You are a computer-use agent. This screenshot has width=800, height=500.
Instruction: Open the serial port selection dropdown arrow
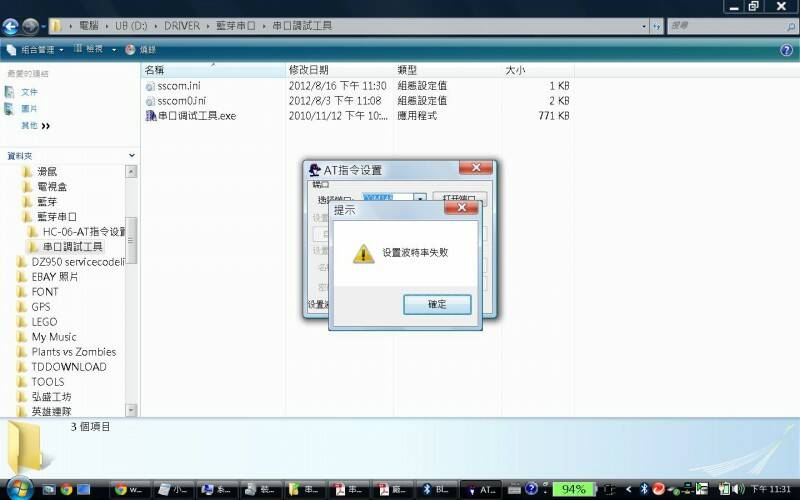(x=421, y=199)
